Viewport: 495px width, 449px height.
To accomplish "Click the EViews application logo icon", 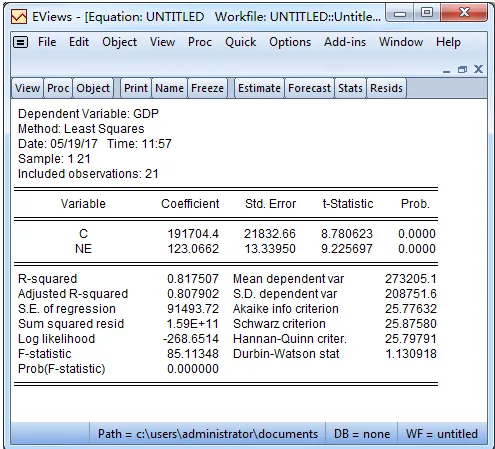I will pyautogui.click(x=19, y=17).
